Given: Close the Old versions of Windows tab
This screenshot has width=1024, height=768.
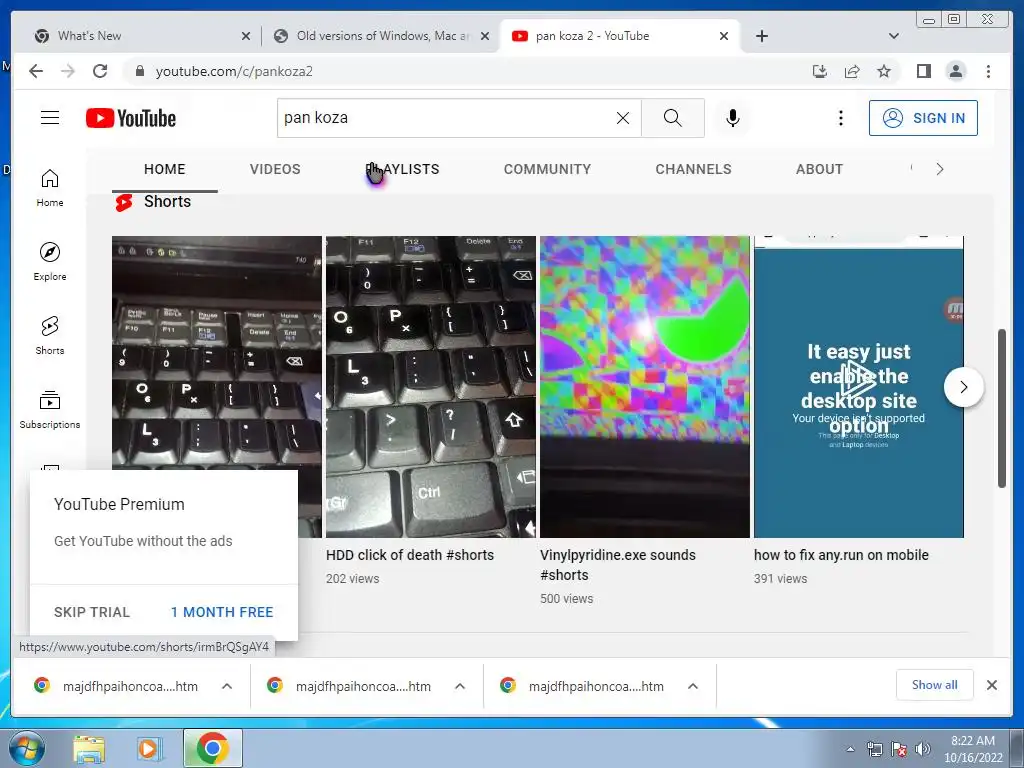Looking at the screenshot, I should tap(485, 36).
